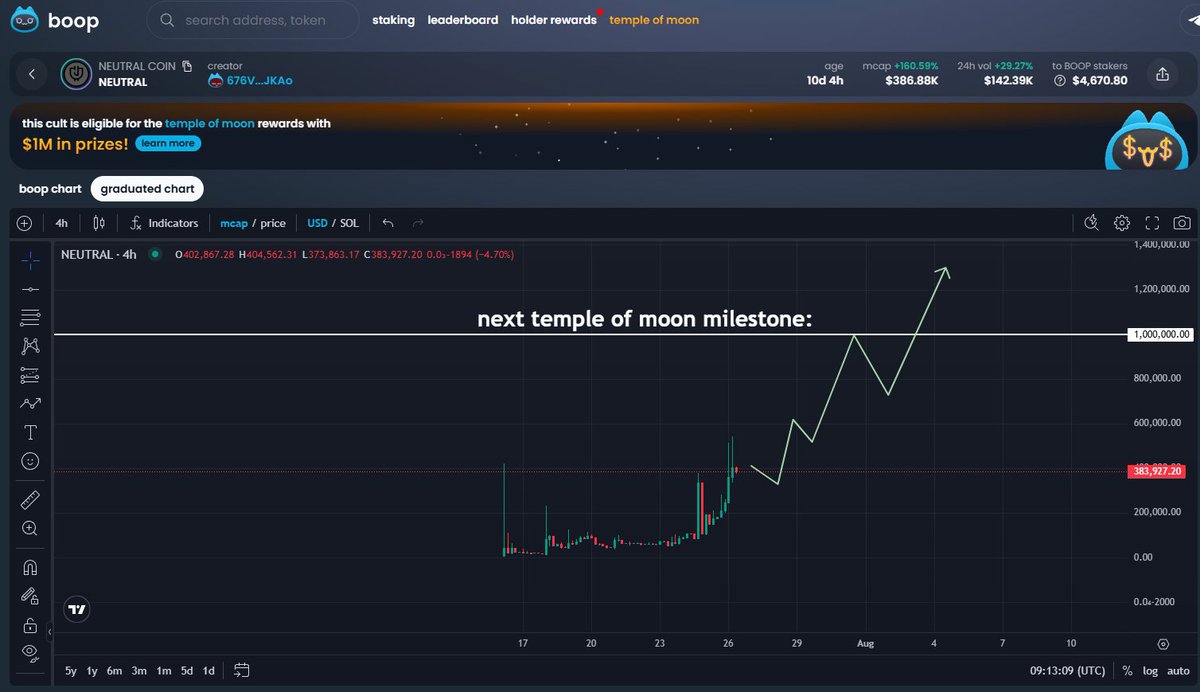Open the candle chart style selector
Screen dimensions: 1200x692
99,223
